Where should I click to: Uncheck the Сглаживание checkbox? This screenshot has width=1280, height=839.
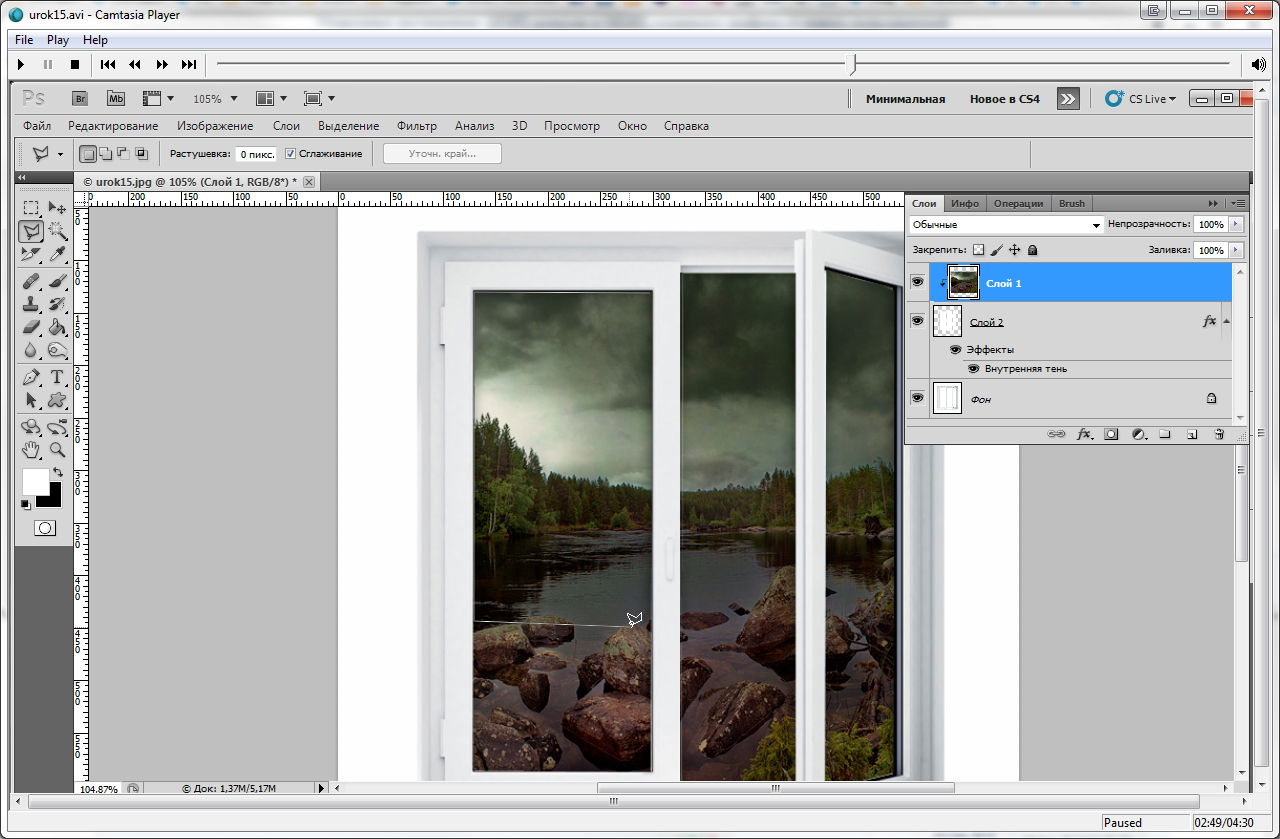[x=290, y=154]
